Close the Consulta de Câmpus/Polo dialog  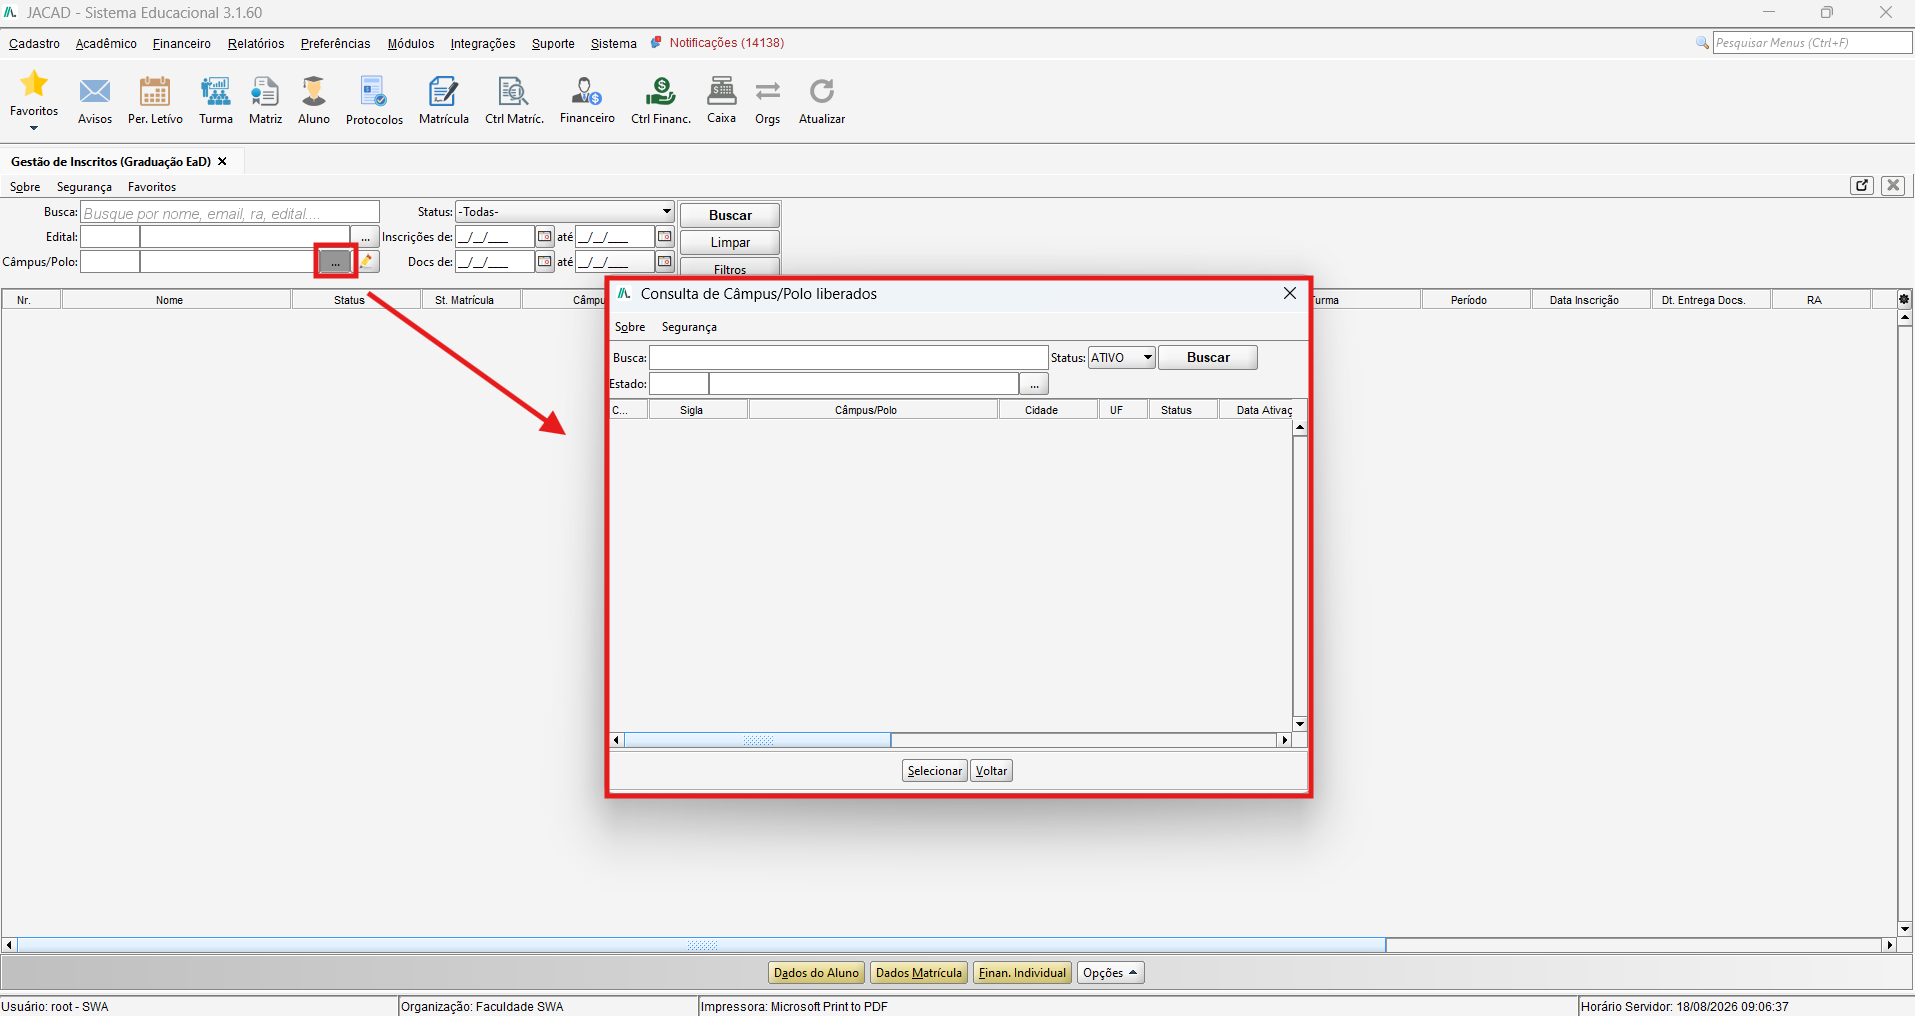click(x=1290, y=293)
